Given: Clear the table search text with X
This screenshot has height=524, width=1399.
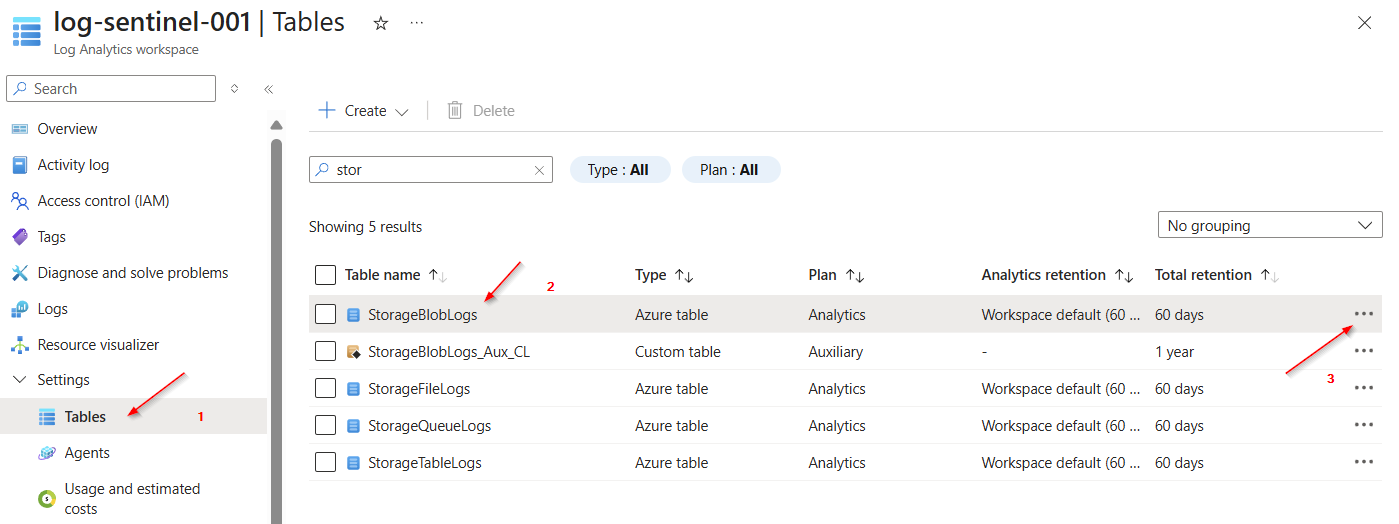Looking at the screenshot, I should point(539,171).
